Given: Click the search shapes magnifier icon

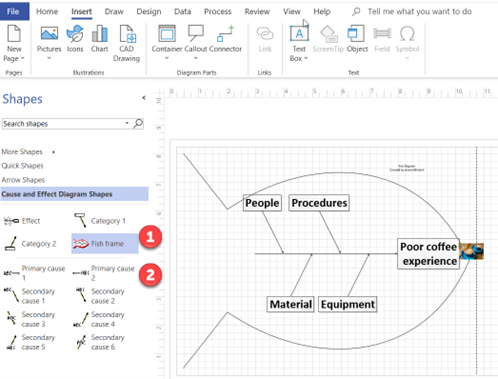Looking at the screenshot, I should tap(138, 123).
